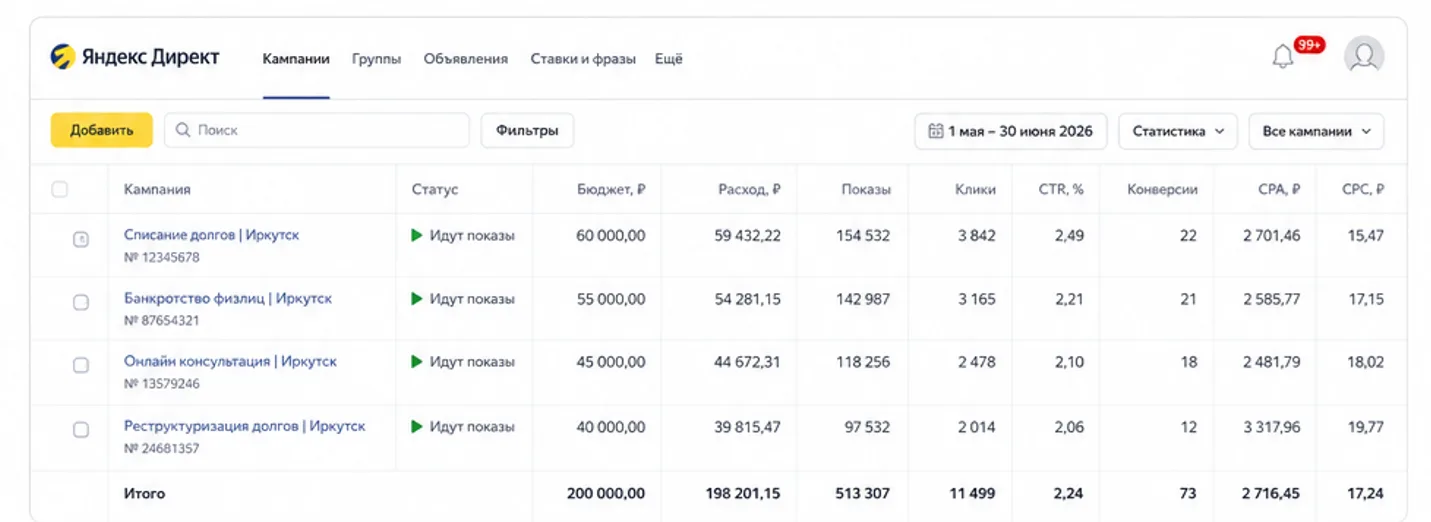The height and width of the screenshot is (522, 1431).
Task: Sort by the Клики column header
Action: point(975,189)
